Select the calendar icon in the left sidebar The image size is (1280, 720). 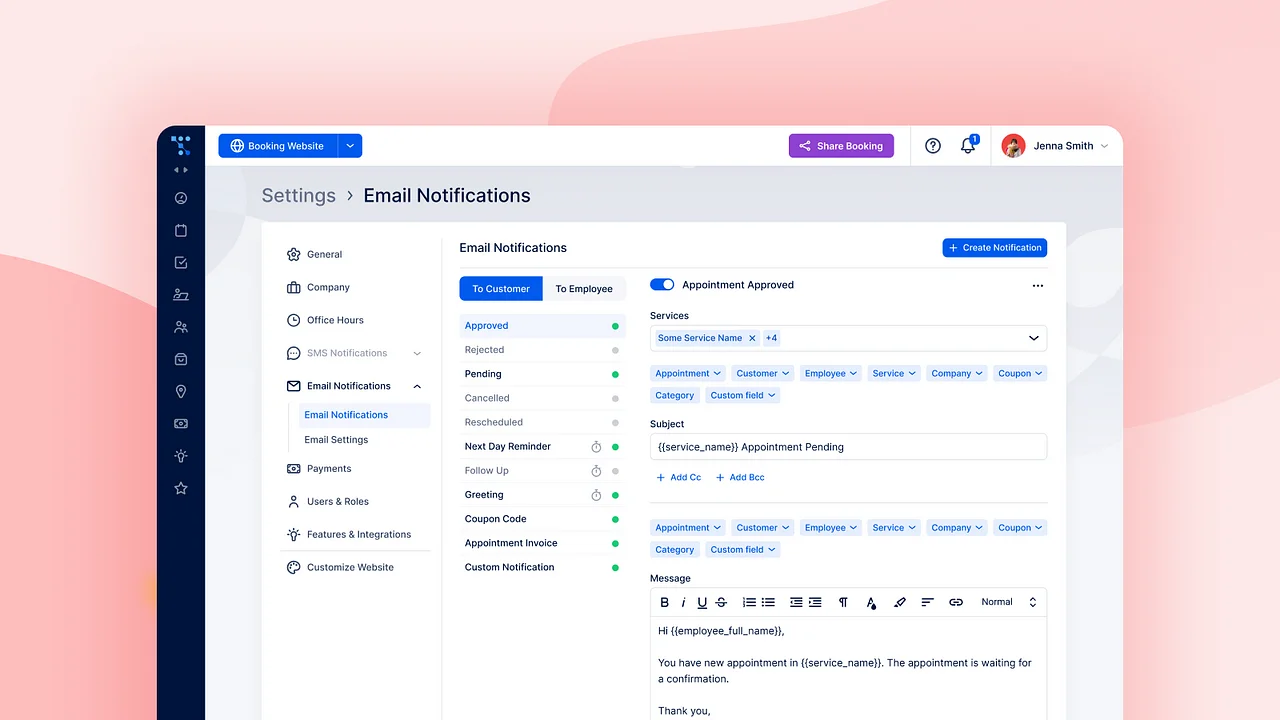pyautogui.click(x=180, y=230)
